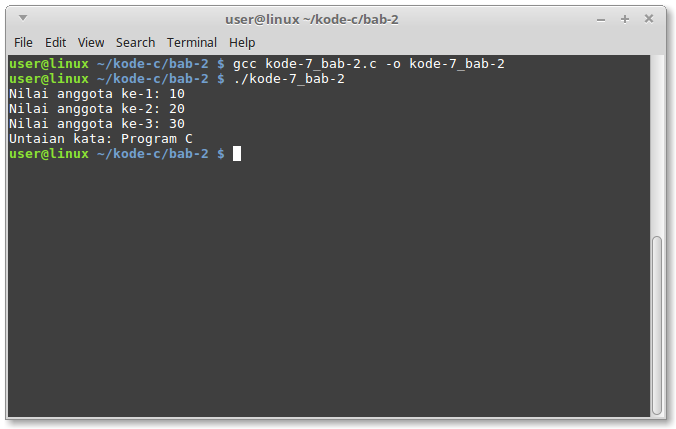Click the 'Untaian kata: Program C' output line
Viewport: 676px width, 429px height.
101,139
